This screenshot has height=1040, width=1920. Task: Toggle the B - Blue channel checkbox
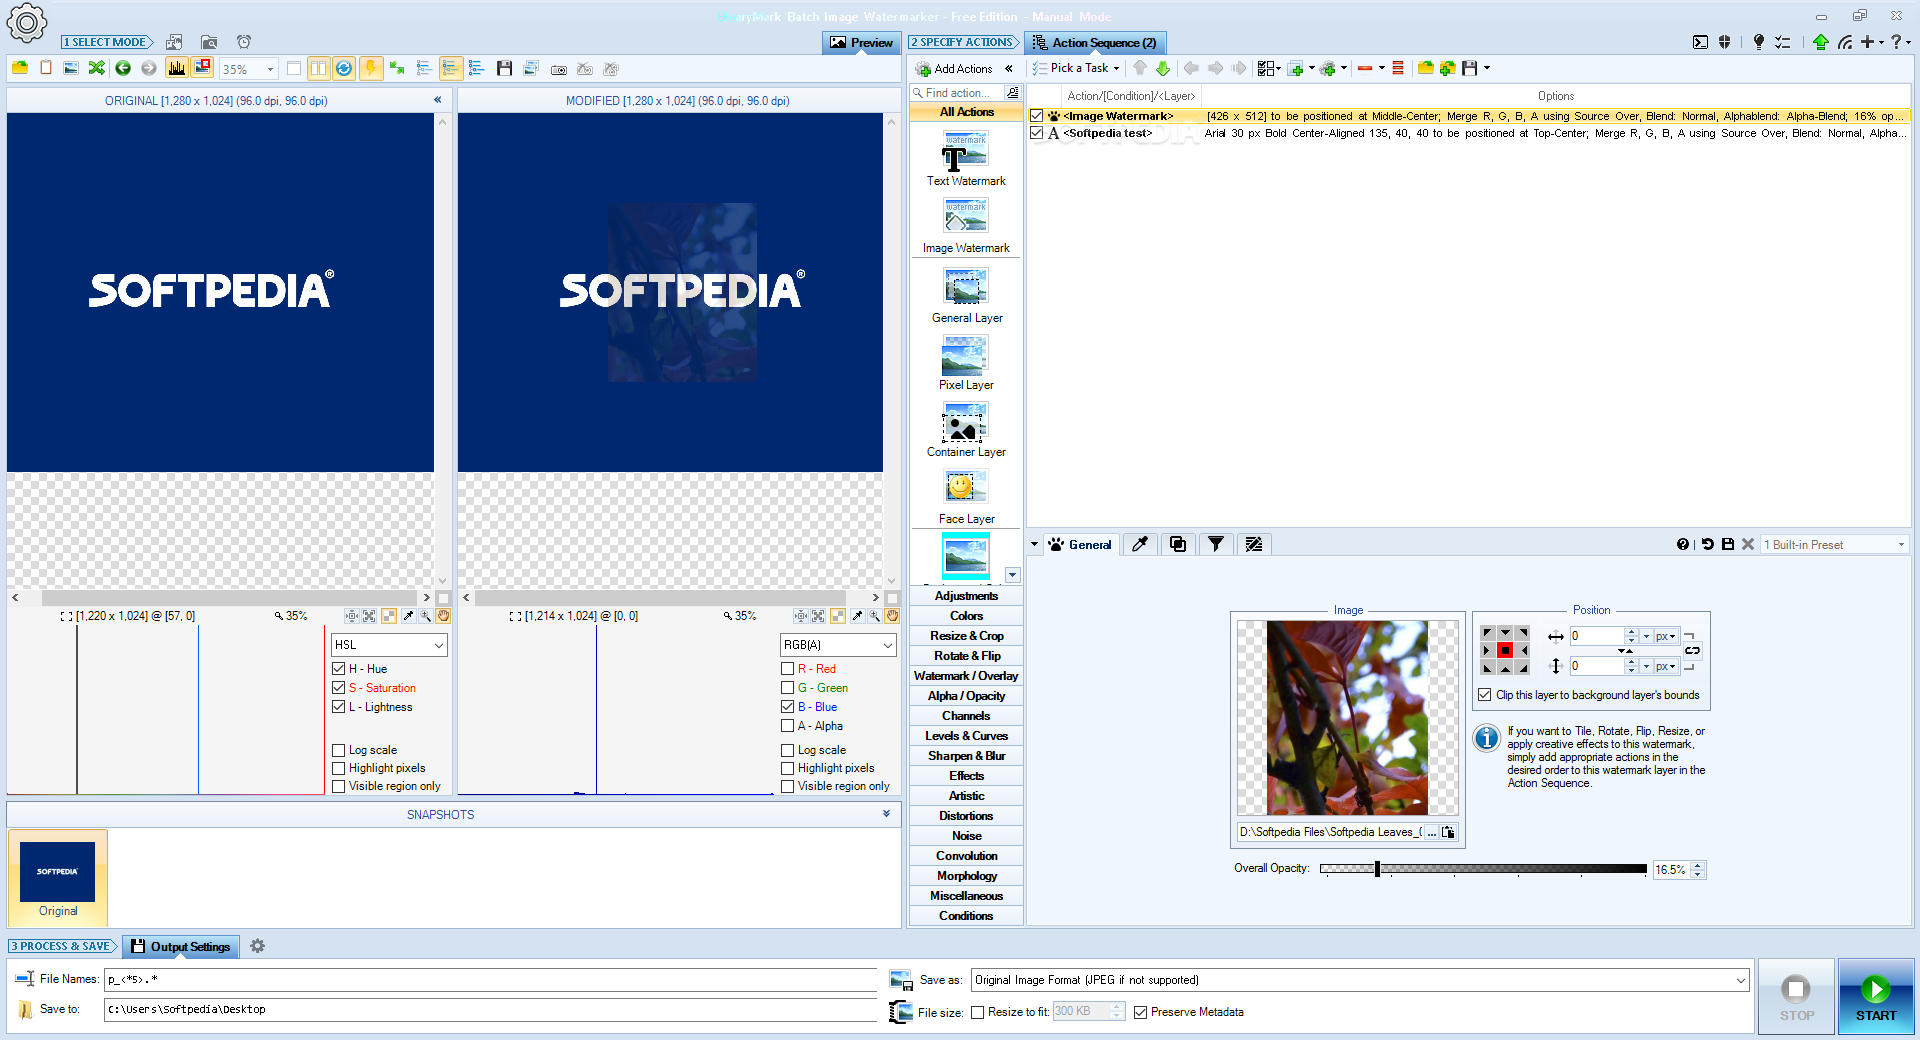[x=787, y=707]
